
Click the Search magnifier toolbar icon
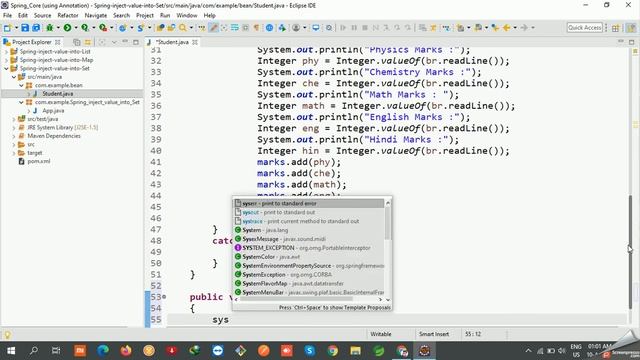(182, 28)
